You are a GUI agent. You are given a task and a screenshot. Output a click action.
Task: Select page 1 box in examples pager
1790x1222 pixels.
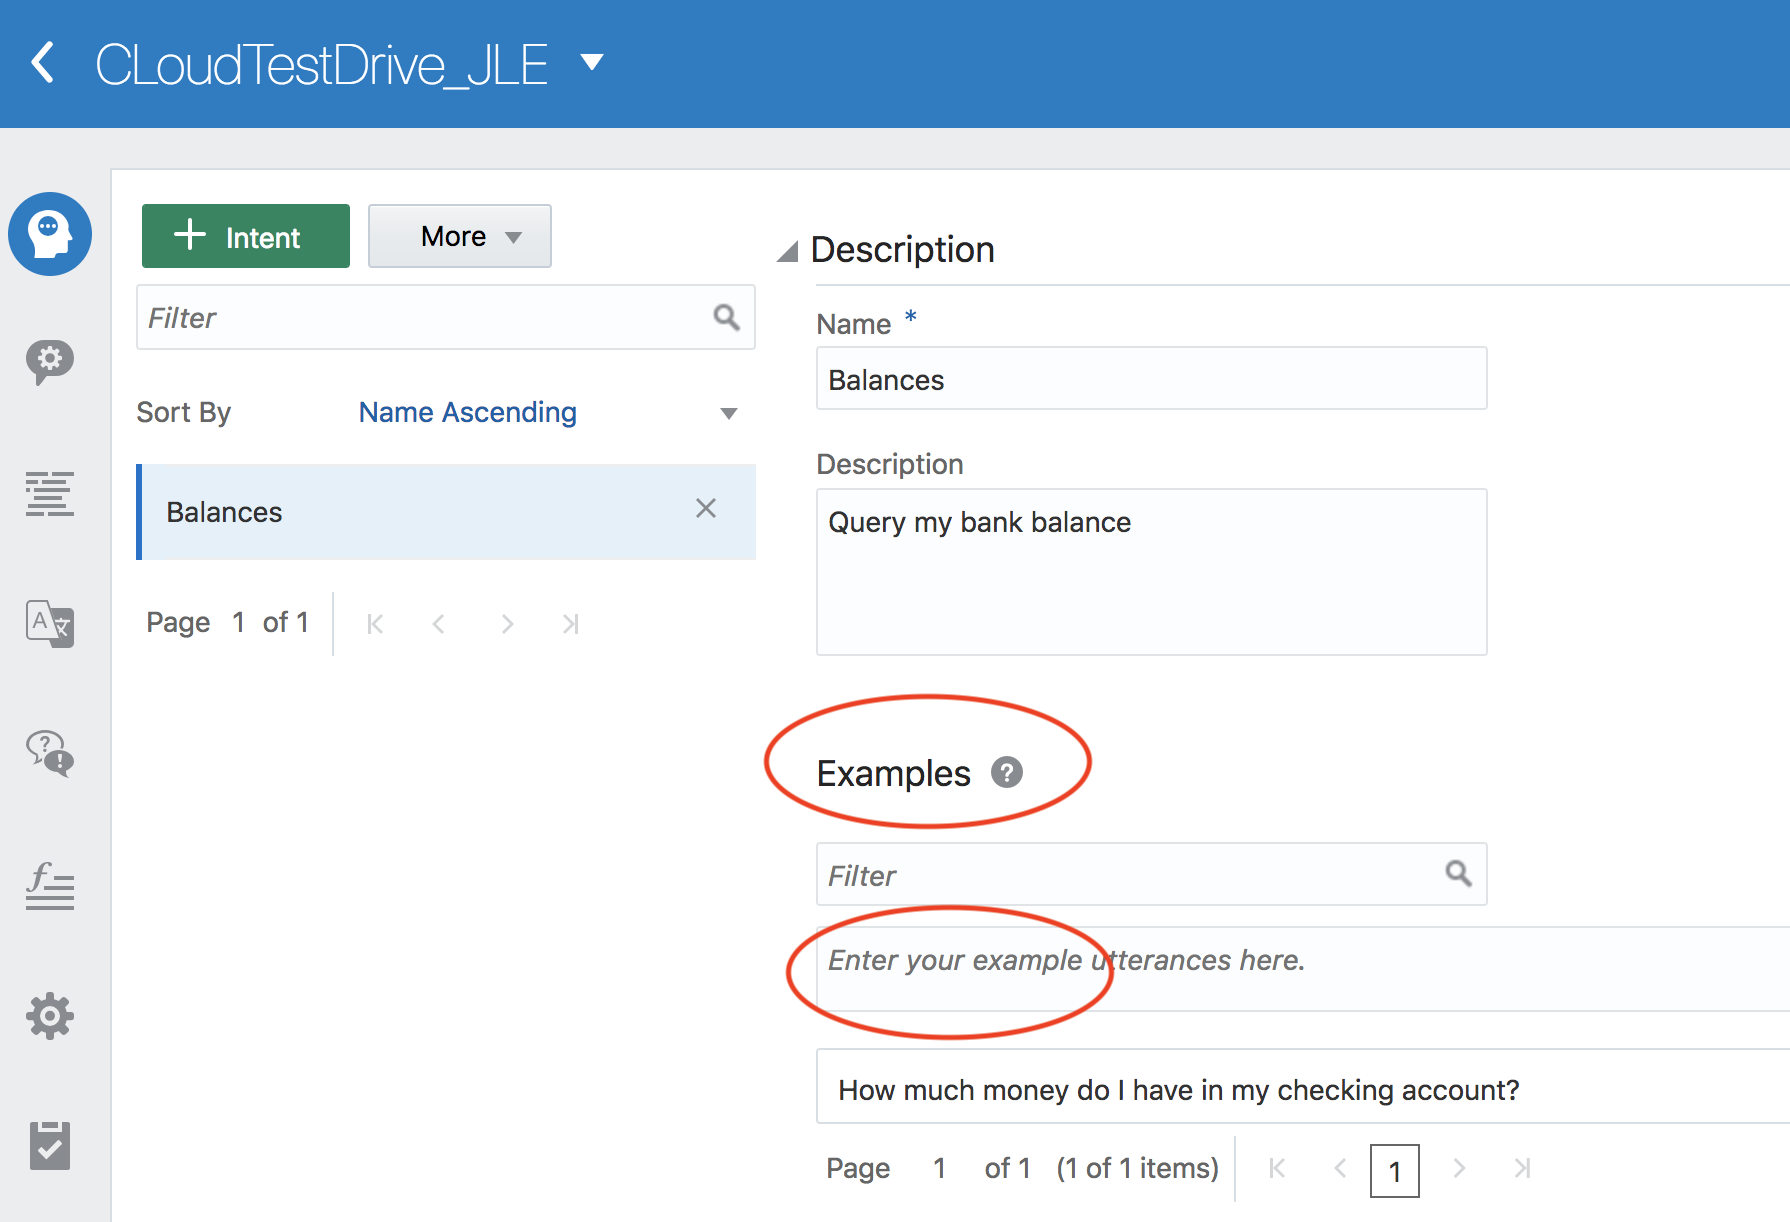pyautogui.click(x=1395, y=1171)
